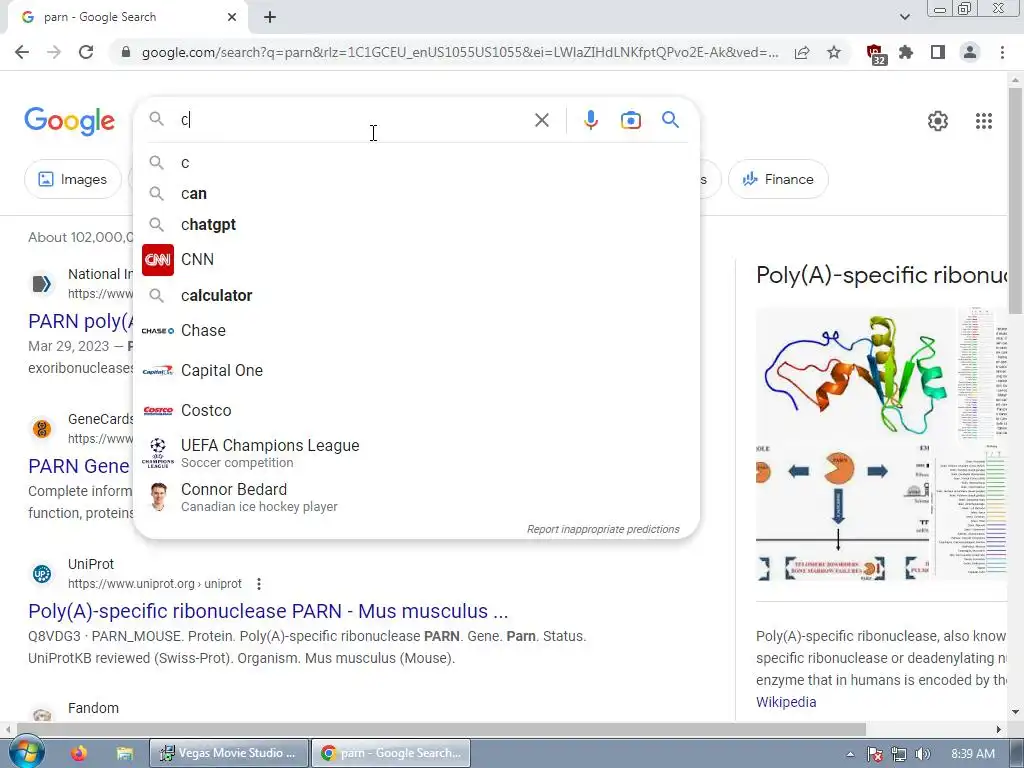The height and width of the screenshot is (768, 1024).
Task: Open the Action Center flag icon
Action: [x=874, y=754]
